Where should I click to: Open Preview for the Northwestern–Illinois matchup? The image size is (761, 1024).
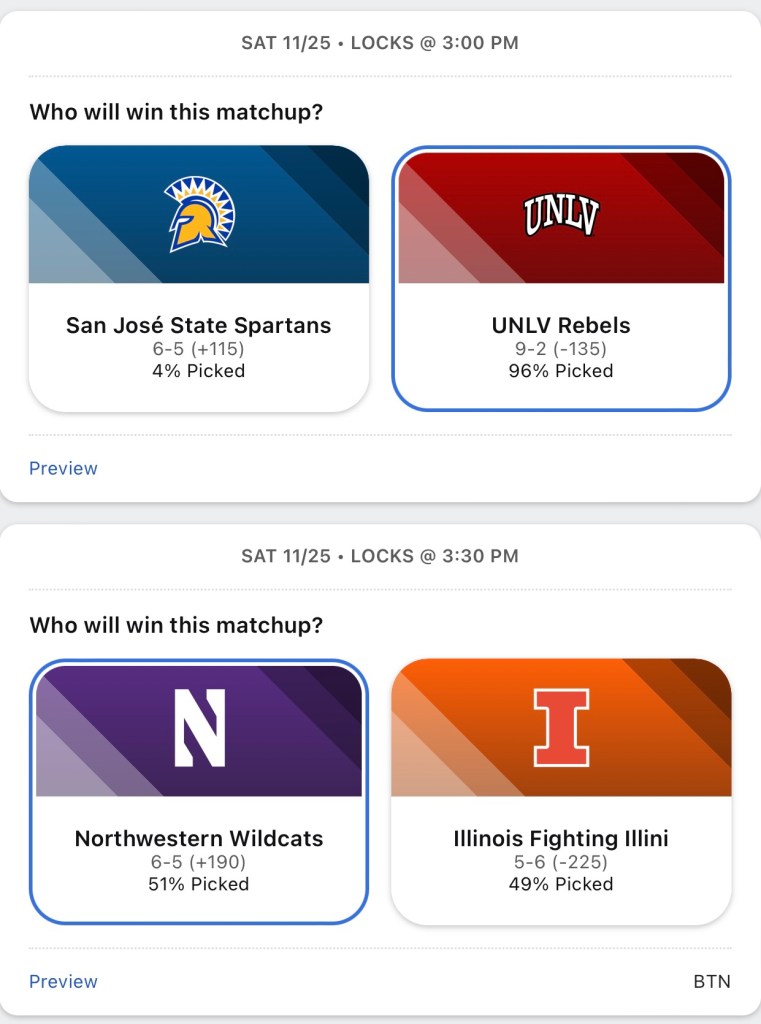tap(63, 981)
